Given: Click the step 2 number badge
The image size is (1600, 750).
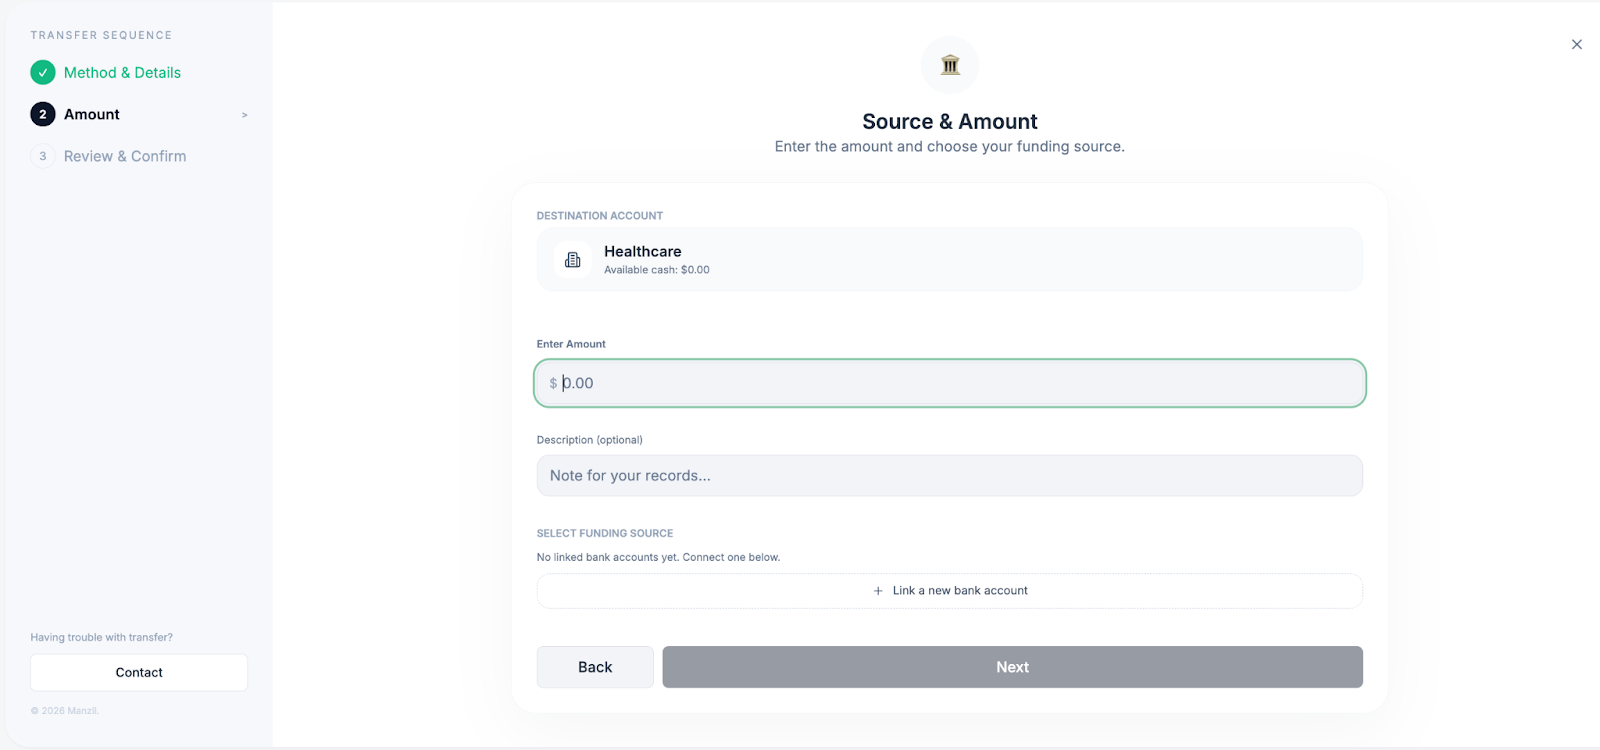Looking at the screenshot, I should [x=43, y=114].
